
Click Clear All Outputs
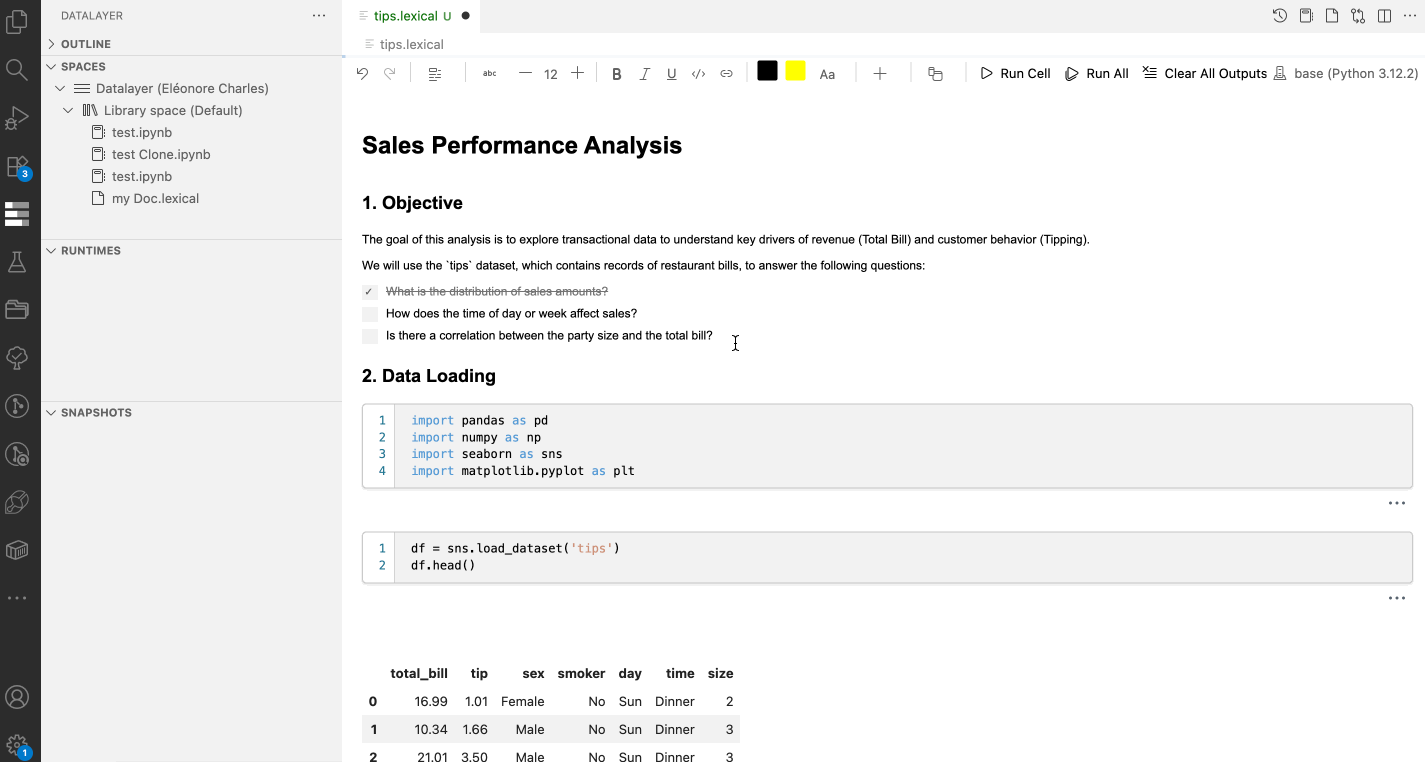coord(1205,74)
